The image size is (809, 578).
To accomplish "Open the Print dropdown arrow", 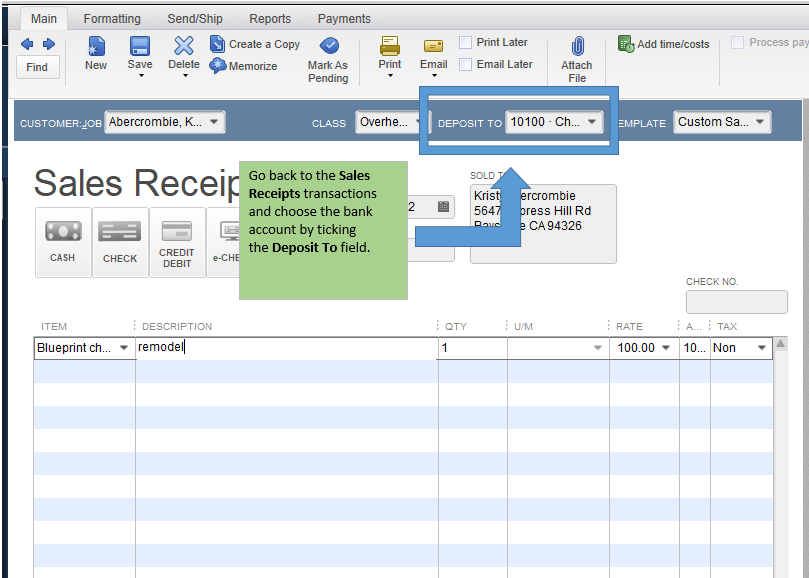I will (390, 76).
